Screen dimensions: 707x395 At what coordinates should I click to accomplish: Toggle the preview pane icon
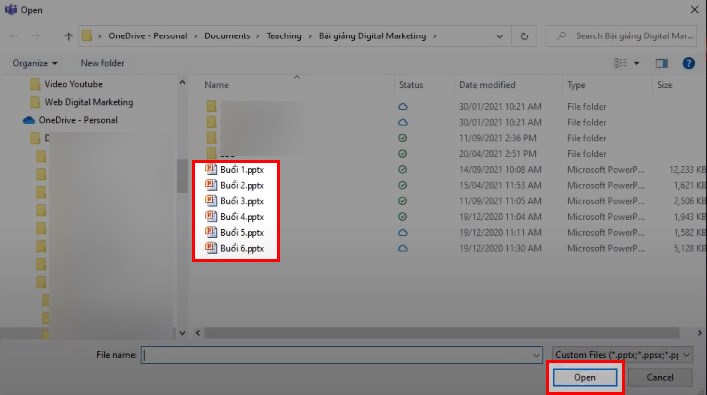661,63
